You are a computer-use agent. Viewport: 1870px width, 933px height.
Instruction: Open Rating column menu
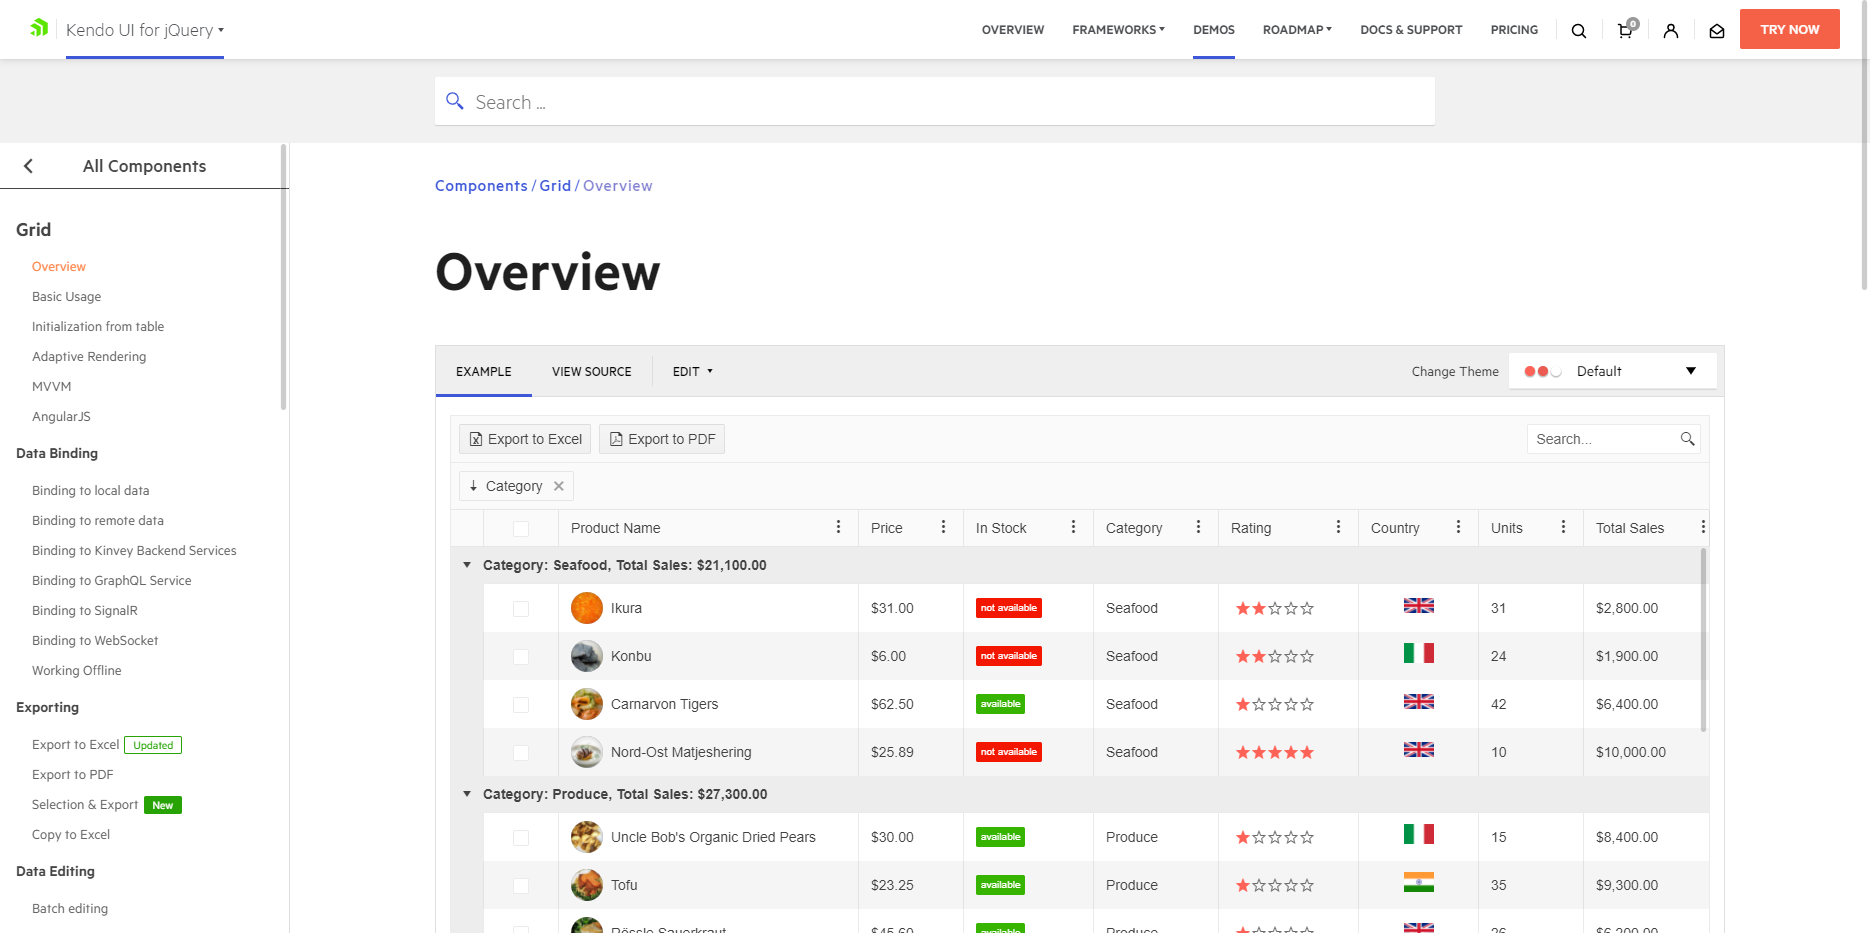(x=1338, y=527)
